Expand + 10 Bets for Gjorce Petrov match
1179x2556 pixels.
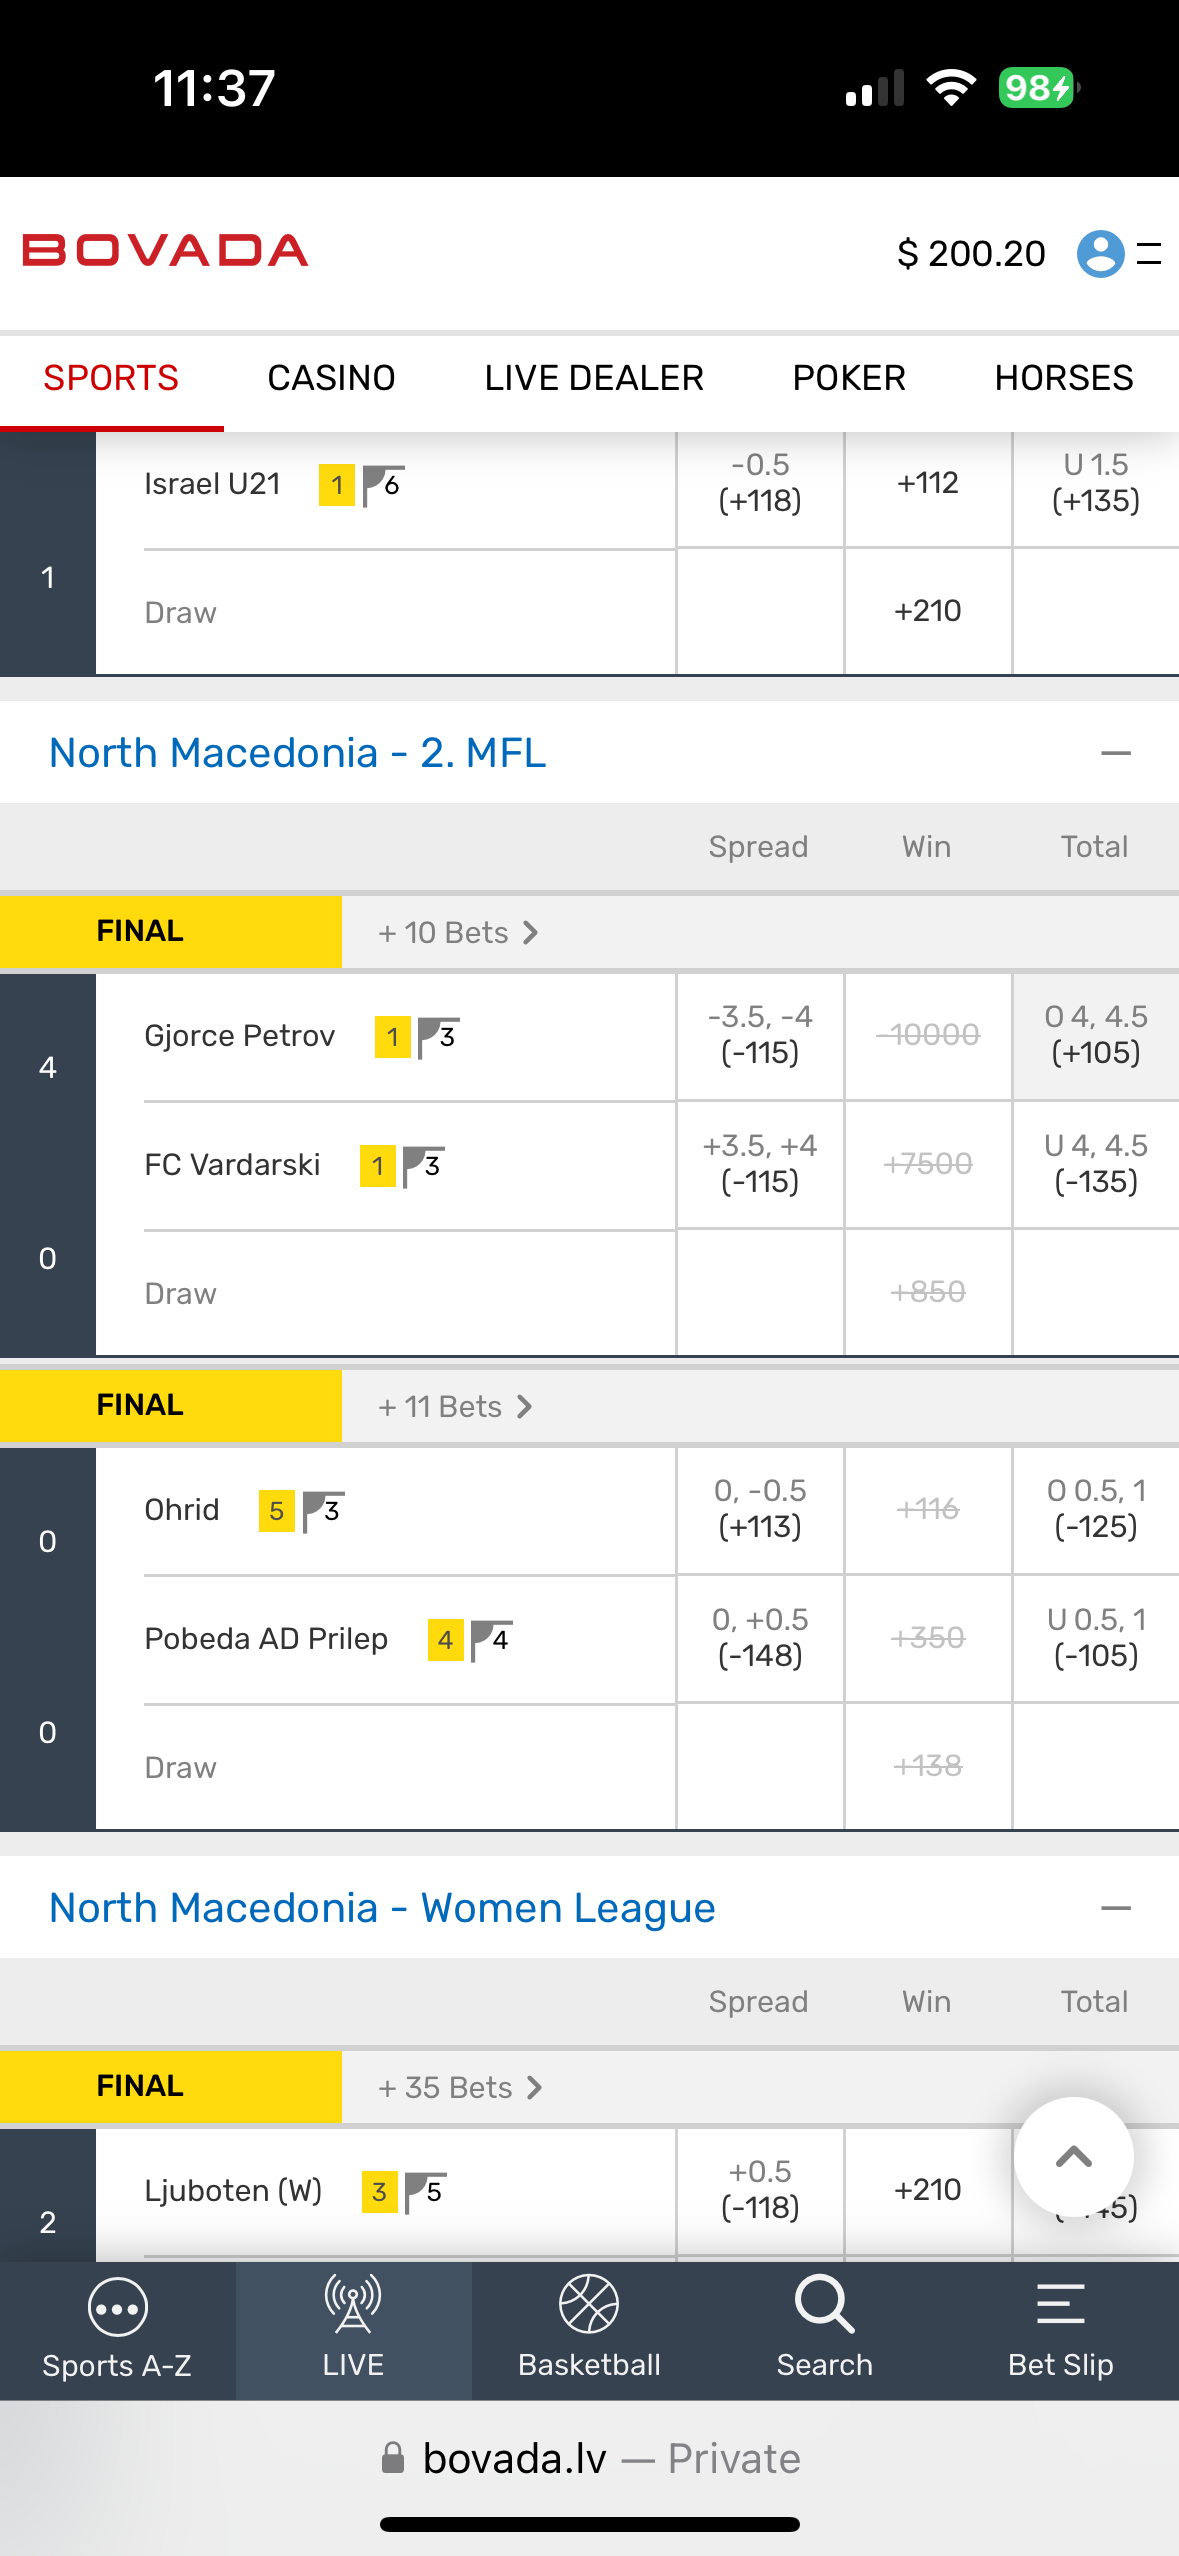tap(458, 933)
